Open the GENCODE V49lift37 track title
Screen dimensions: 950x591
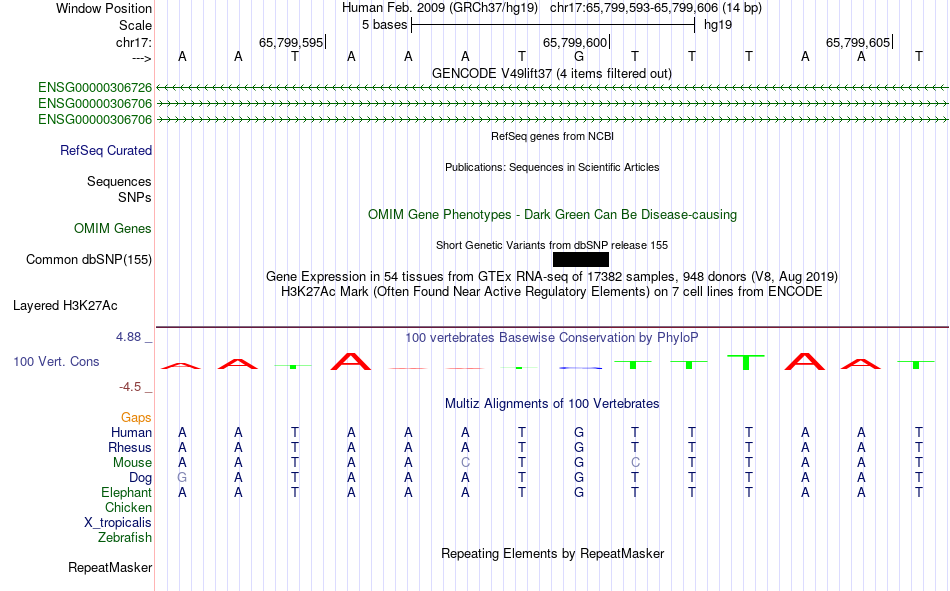tap(552, 73)
